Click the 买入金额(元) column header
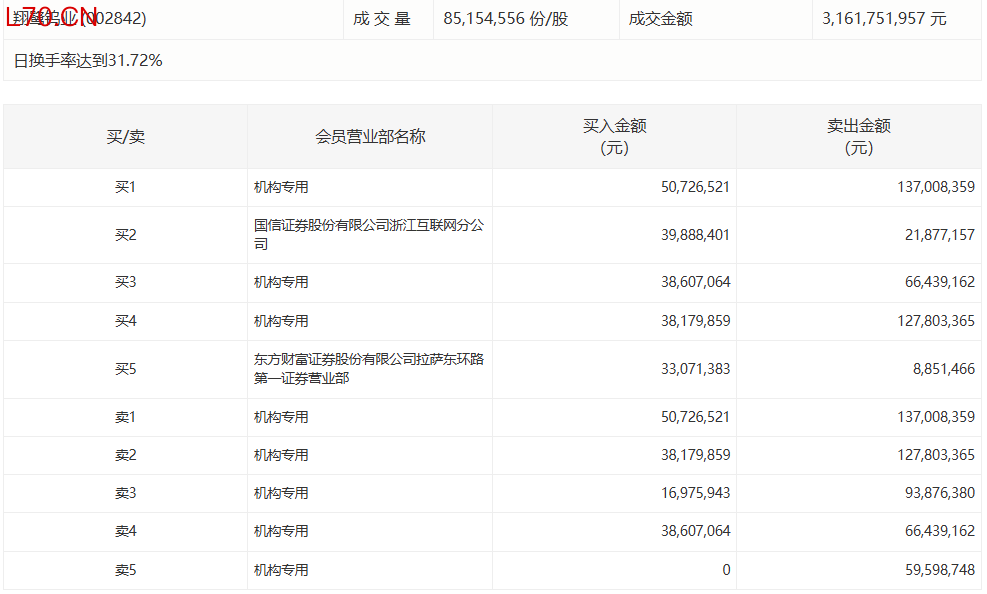The image size is (987, 594). click(614, 137)
